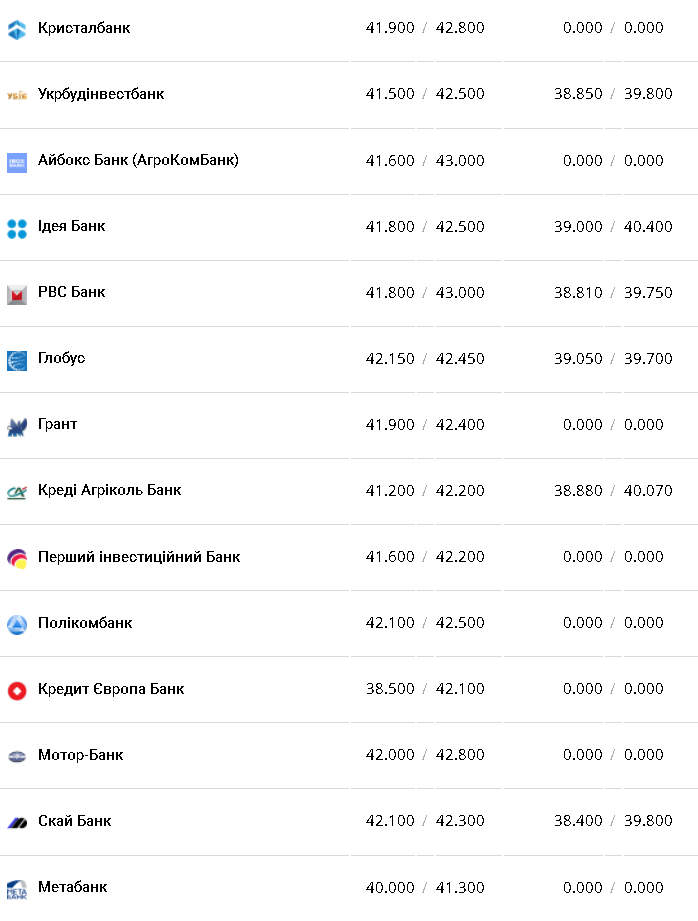698x921 pixels.
Task: Click the Полікомбанк logo icon
Action: (x=16, y=624)
